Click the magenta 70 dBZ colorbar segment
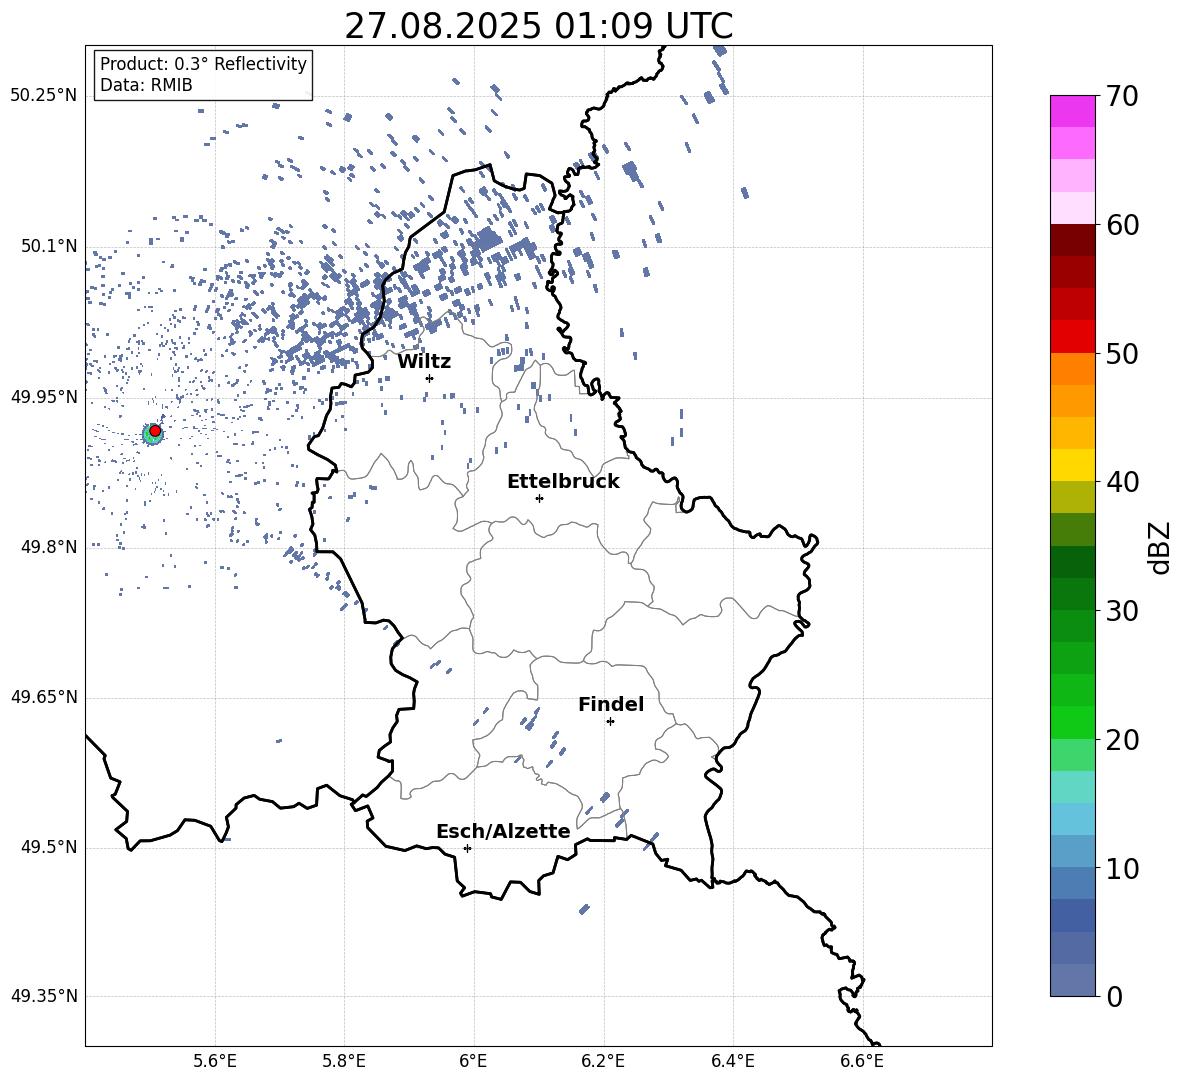Screen dimensions: 1184x1081 click(1072, 111)
